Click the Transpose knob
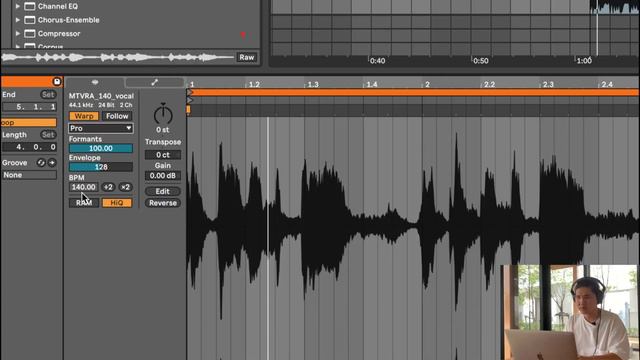 pyautogui.click(x=163, y=114)
